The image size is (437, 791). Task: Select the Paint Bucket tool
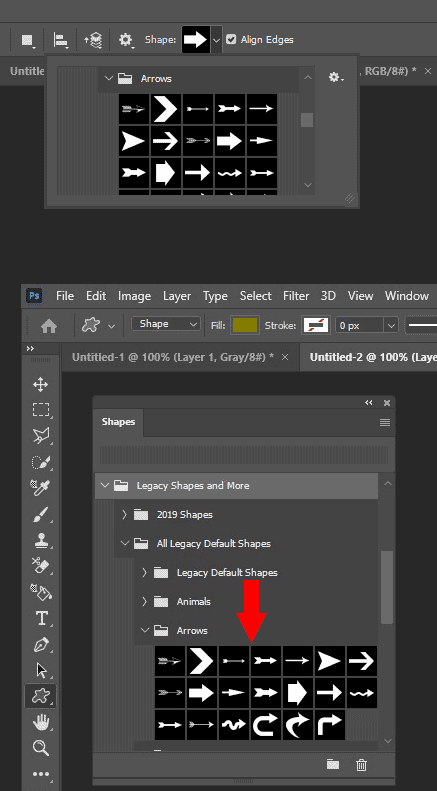pos(40,592)
